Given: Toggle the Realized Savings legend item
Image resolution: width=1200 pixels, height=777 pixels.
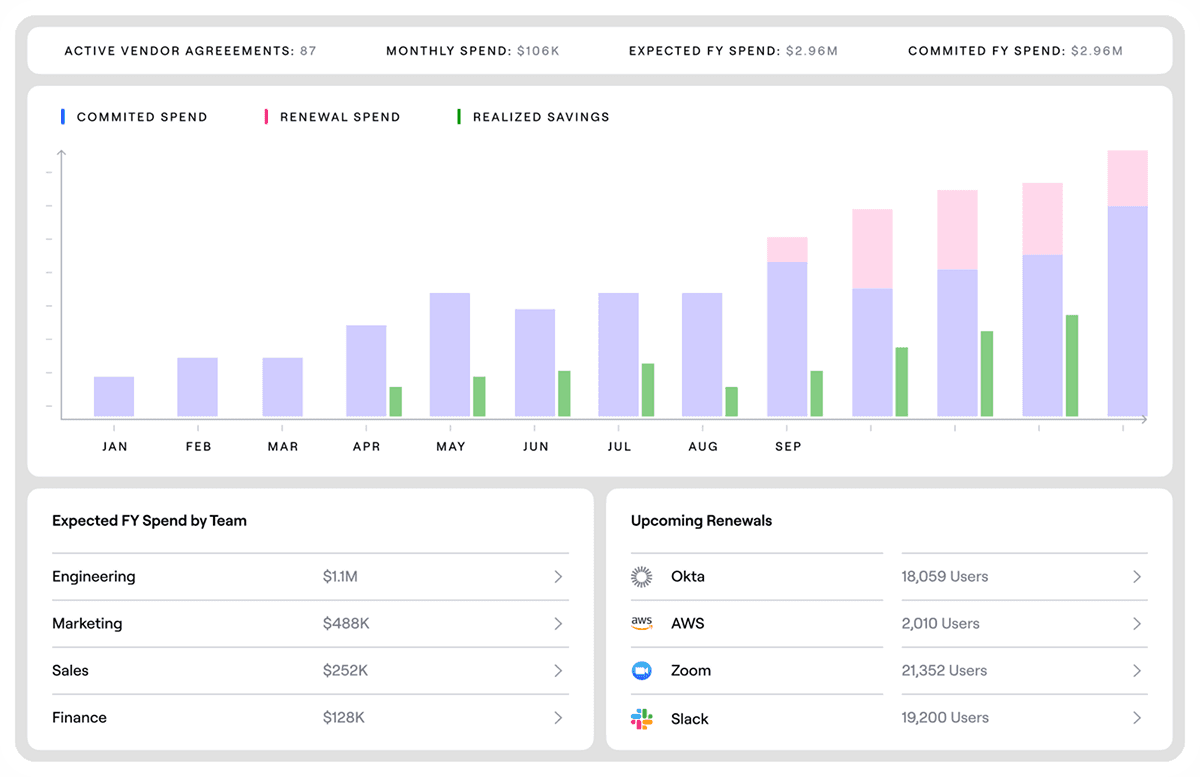Looking at the screenshot, I should [x=533, y=117].
